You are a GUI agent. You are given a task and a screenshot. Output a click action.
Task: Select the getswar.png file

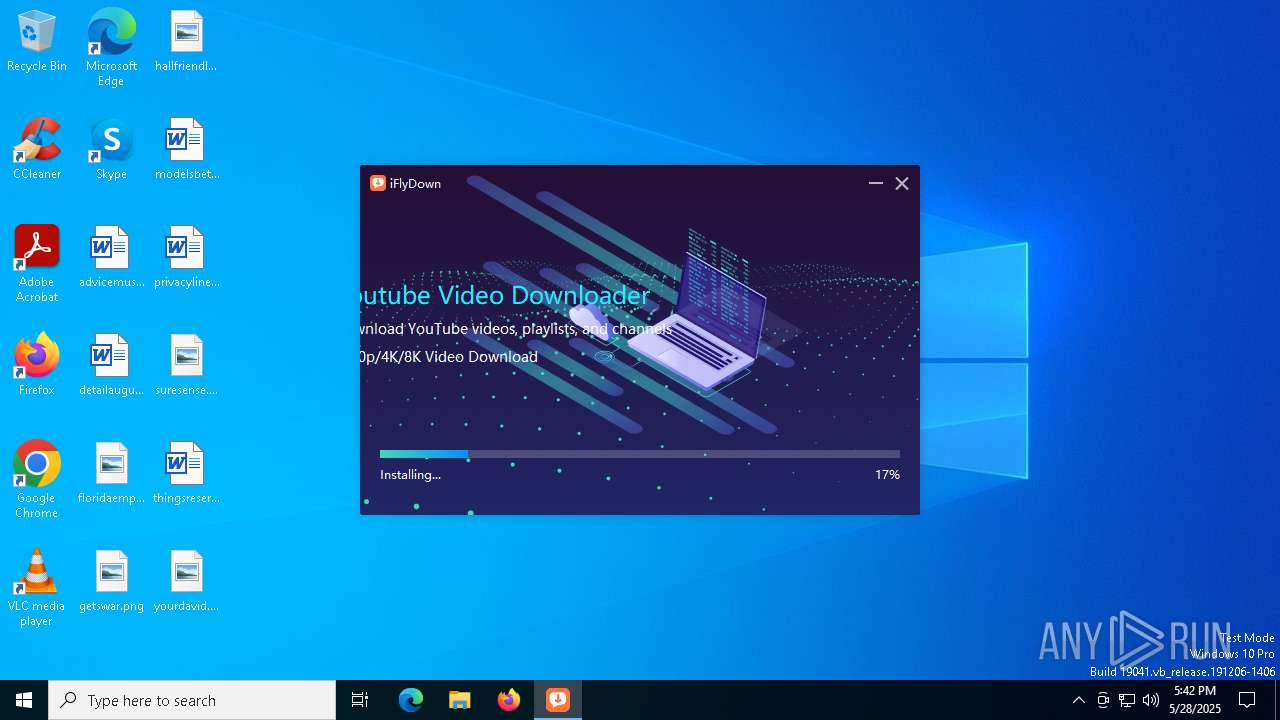point(111,582)
